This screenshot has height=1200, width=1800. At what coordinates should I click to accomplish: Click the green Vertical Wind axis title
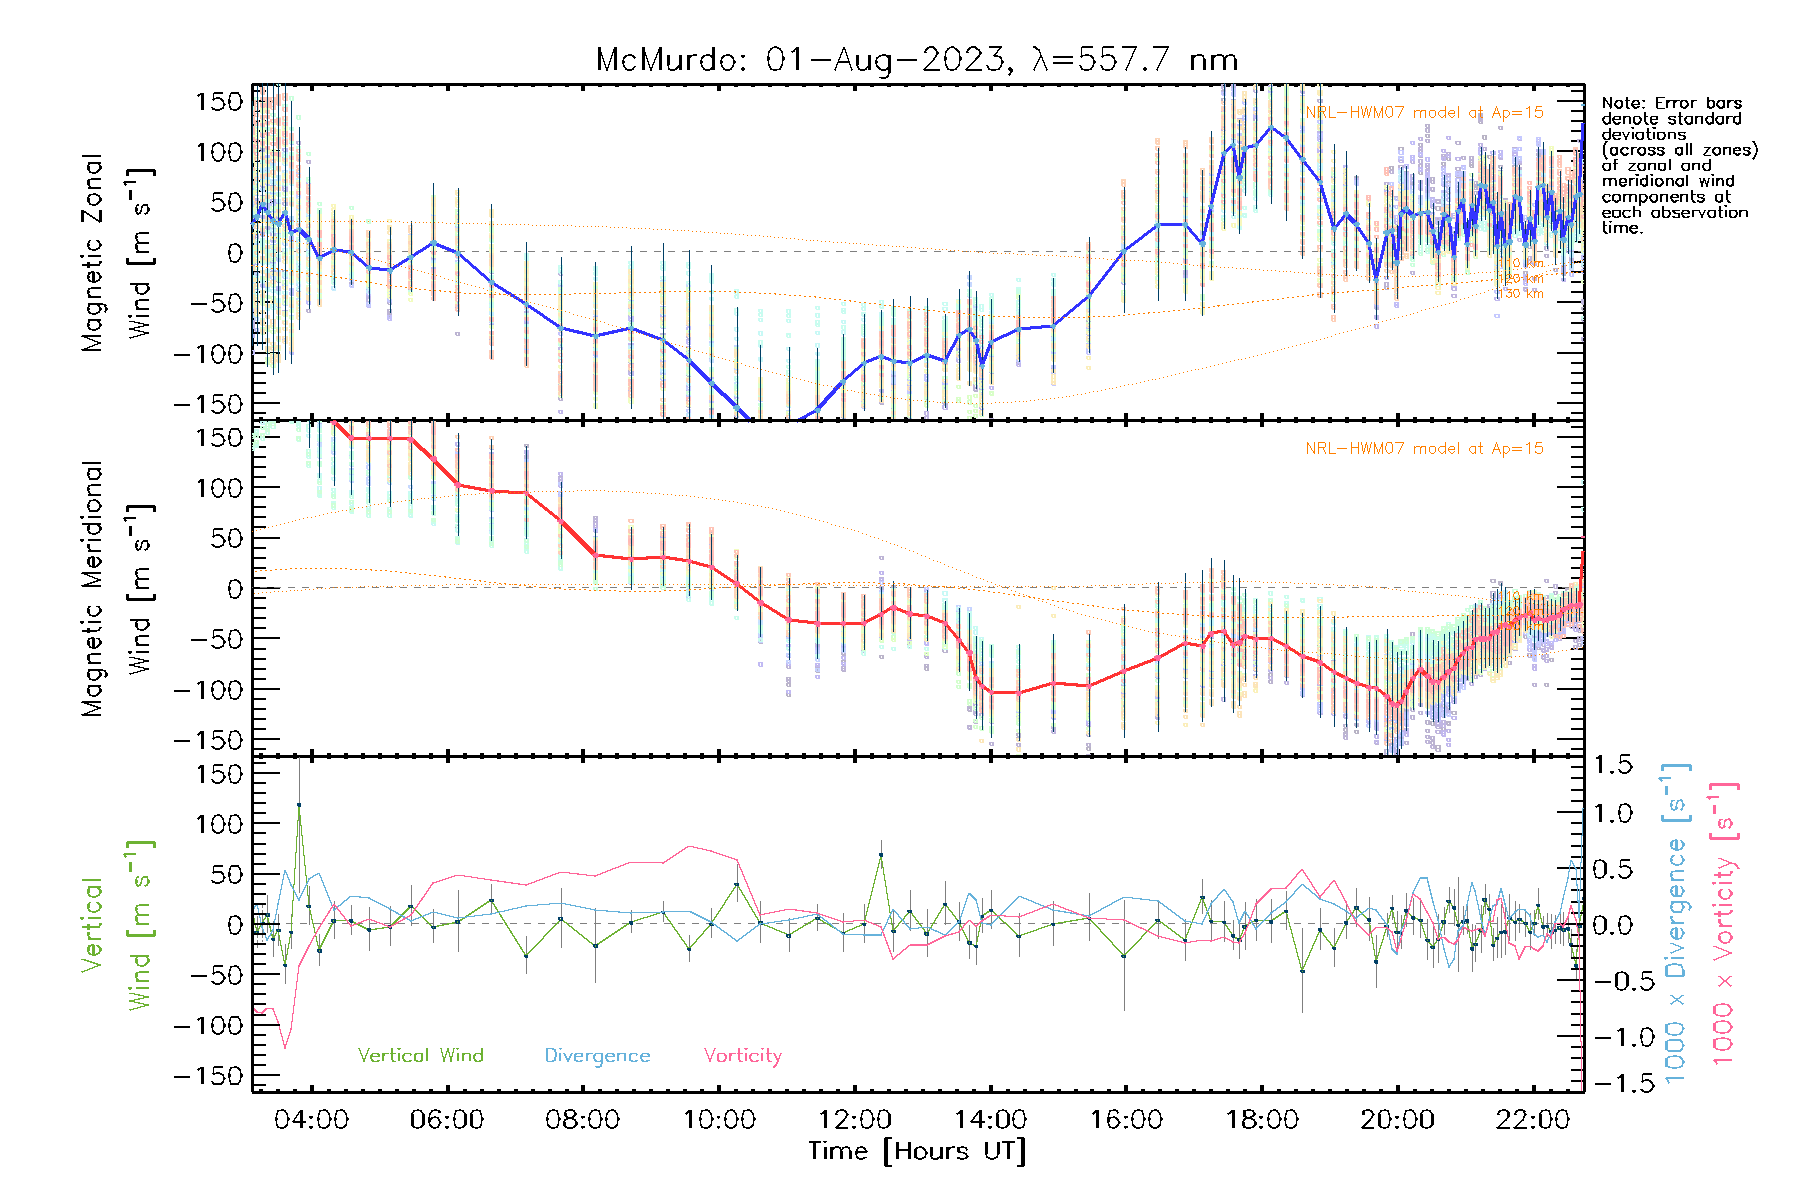click(x=118, y=925)
